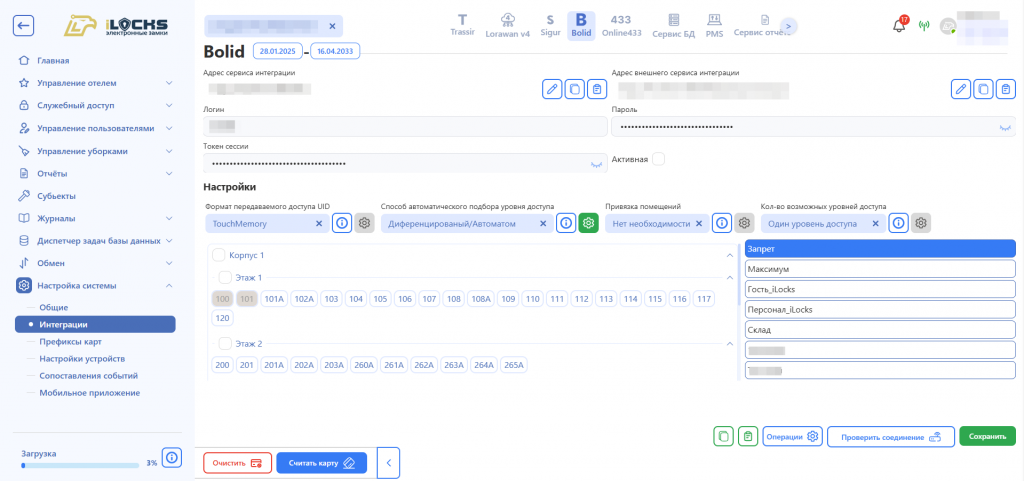The width and height of the screenshot is (1024, 481).
Task: Open info for number of access levels
Action: tap(899, 223)
